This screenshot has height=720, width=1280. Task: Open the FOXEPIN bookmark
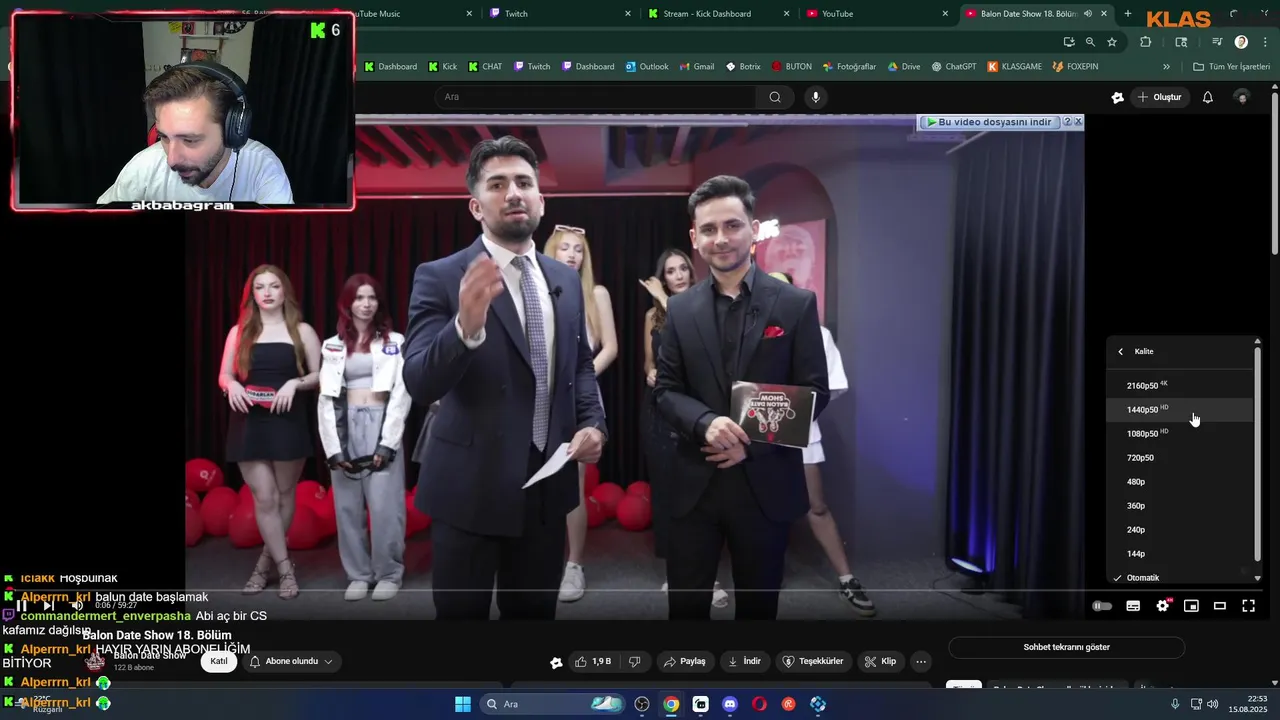coord(1075,67)
